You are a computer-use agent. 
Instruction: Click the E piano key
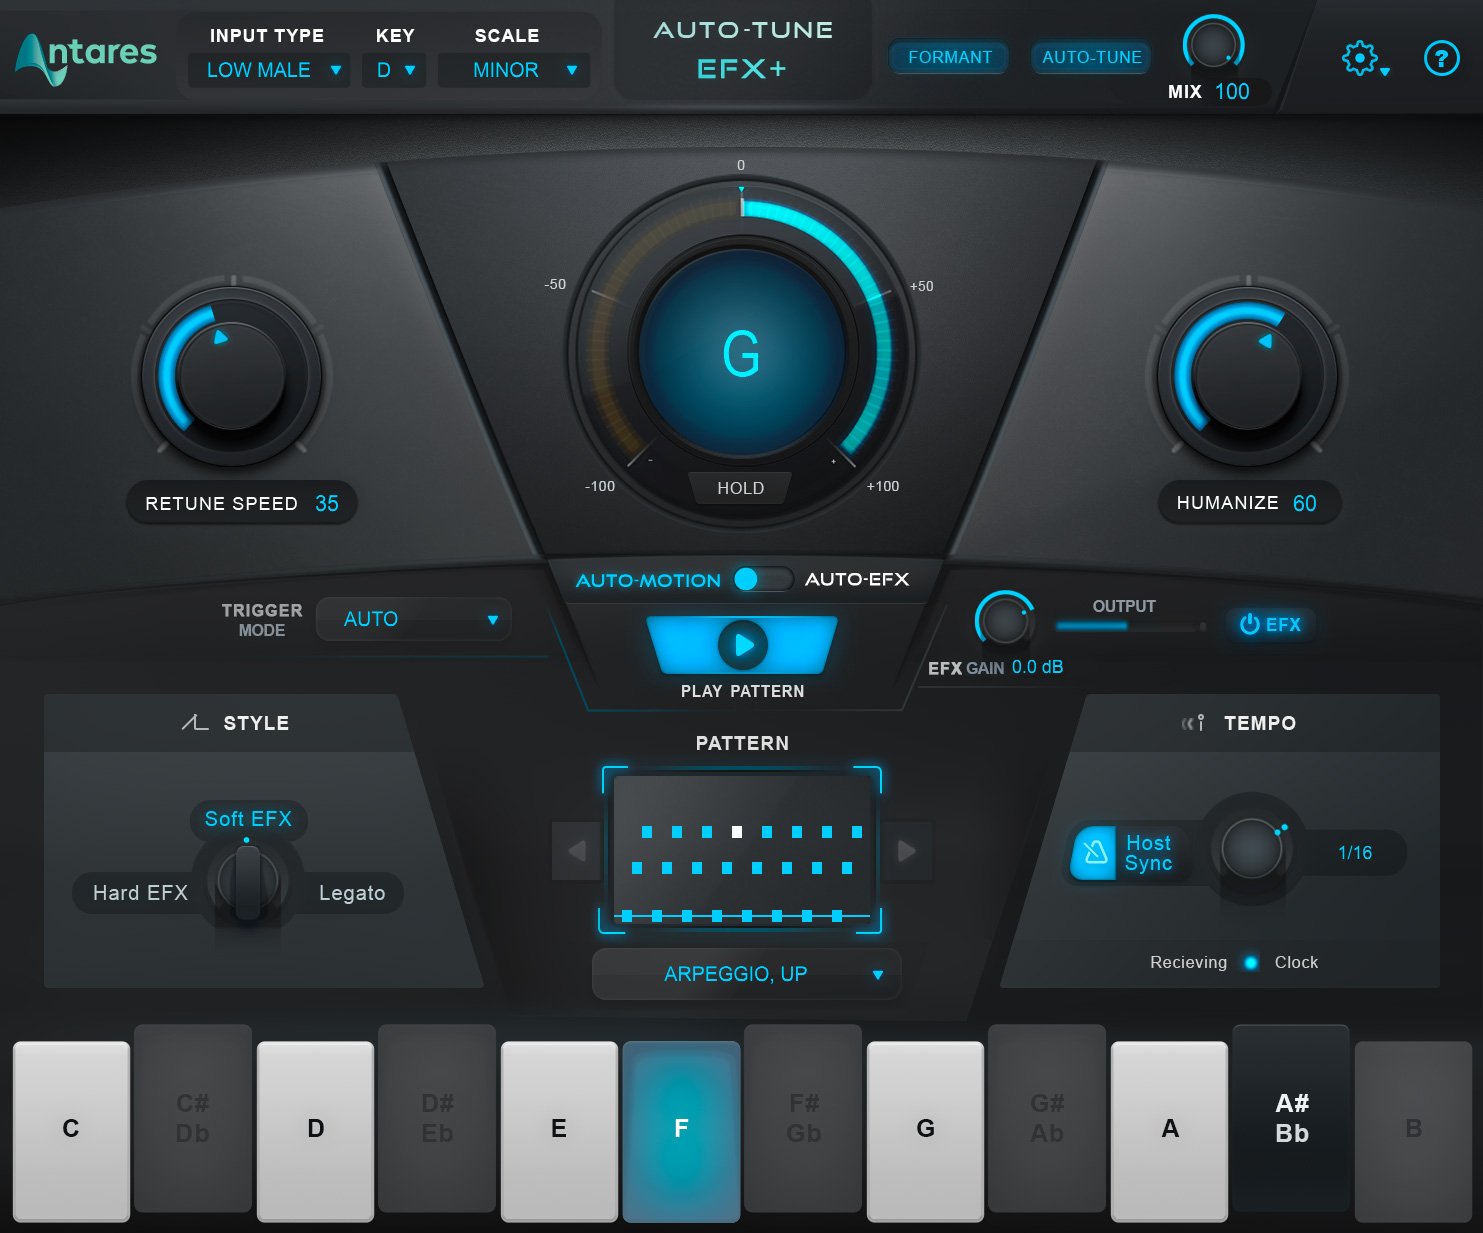559,1131
